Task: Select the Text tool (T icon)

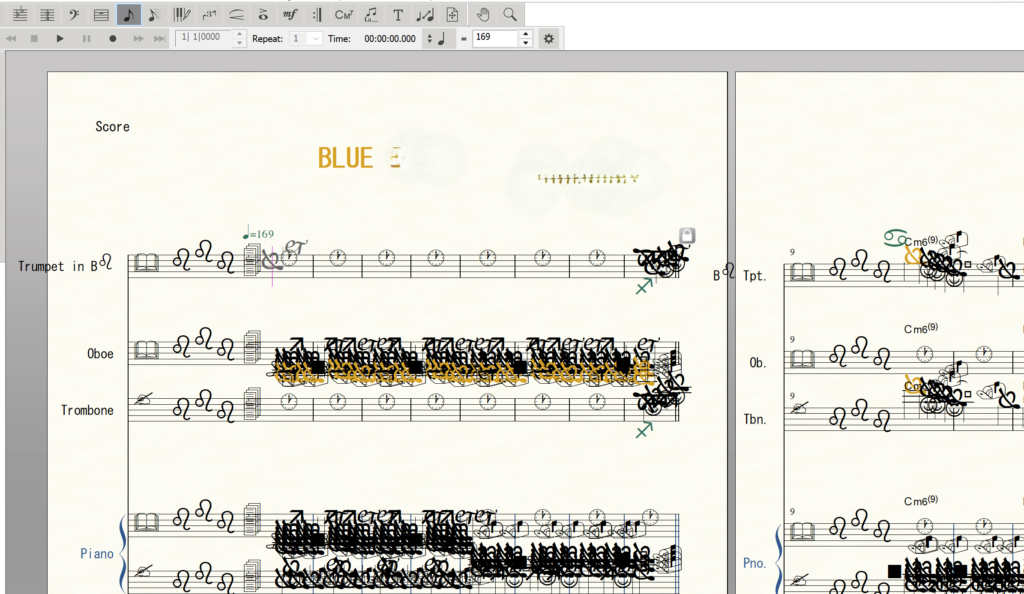Action: (398, 14)
